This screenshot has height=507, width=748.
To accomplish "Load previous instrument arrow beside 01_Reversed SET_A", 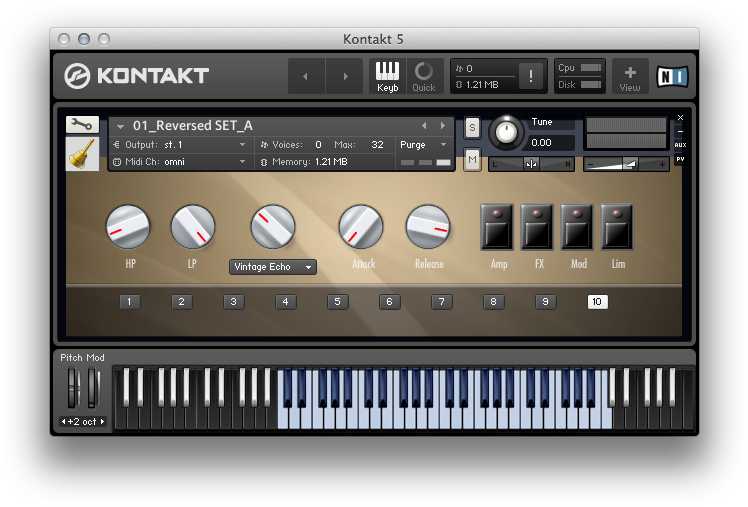I will point(424,125).
